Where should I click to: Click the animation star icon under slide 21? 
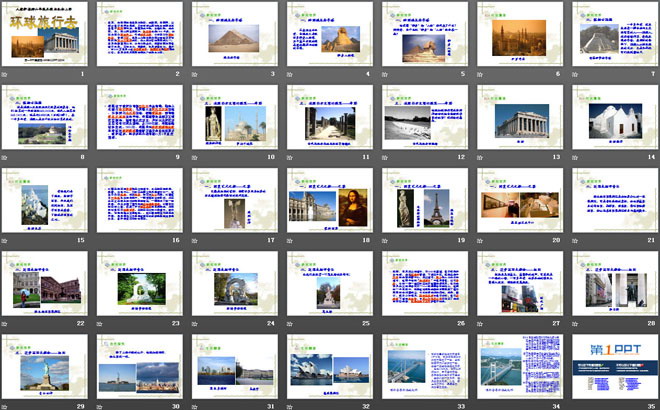click(x=575, y=241)
